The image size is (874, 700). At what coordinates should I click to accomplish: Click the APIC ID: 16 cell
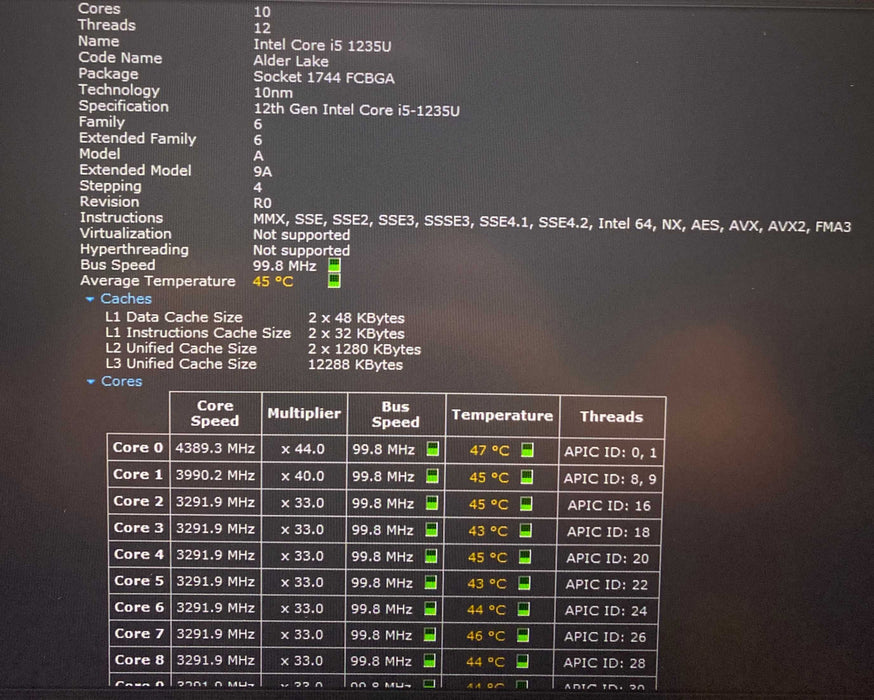click(x=609, y=505)
